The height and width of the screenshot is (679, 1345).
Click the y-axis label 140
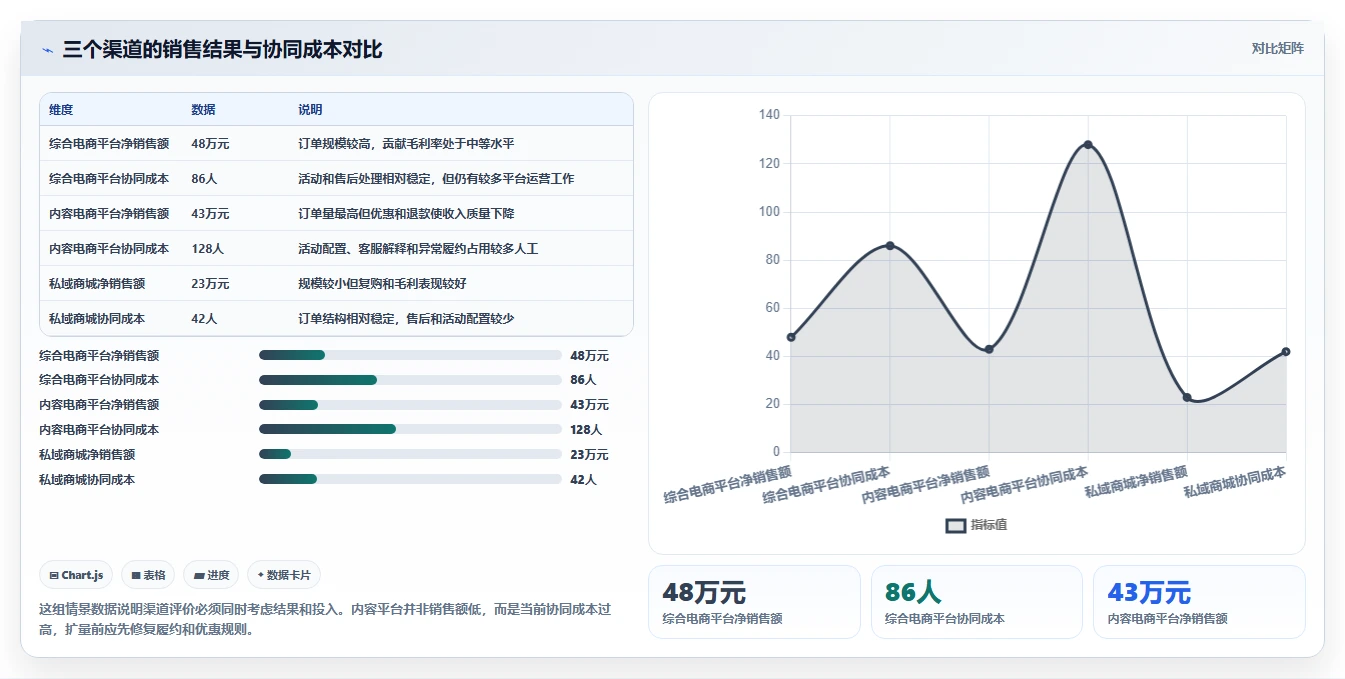pos(769,115)
